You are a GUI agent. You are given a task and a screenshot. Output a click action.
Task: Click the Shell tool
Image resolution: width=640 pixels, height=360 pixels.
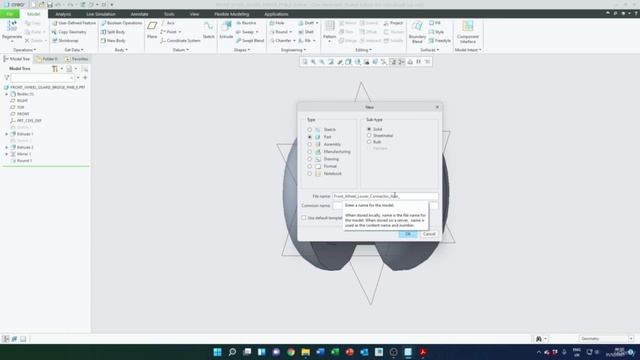(306, 32)
